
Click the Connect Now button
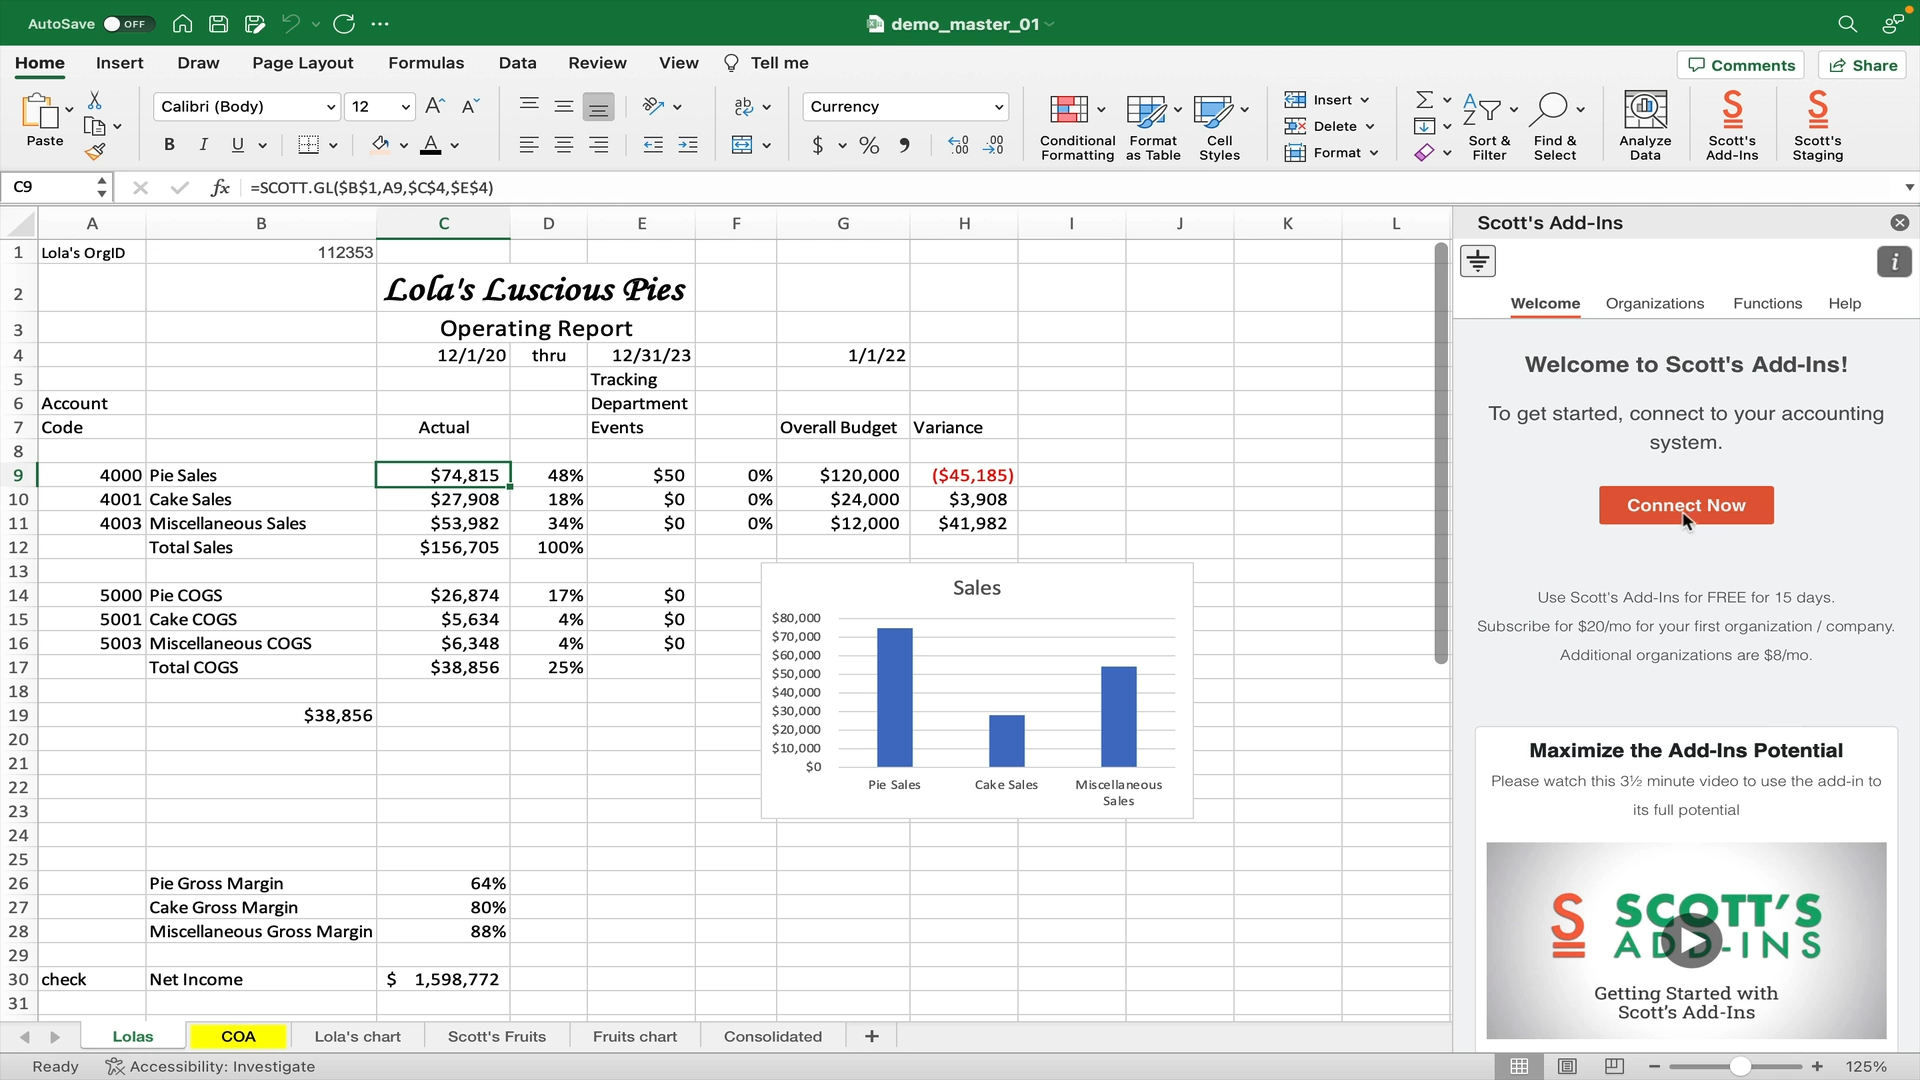(x=1686, y=505)
